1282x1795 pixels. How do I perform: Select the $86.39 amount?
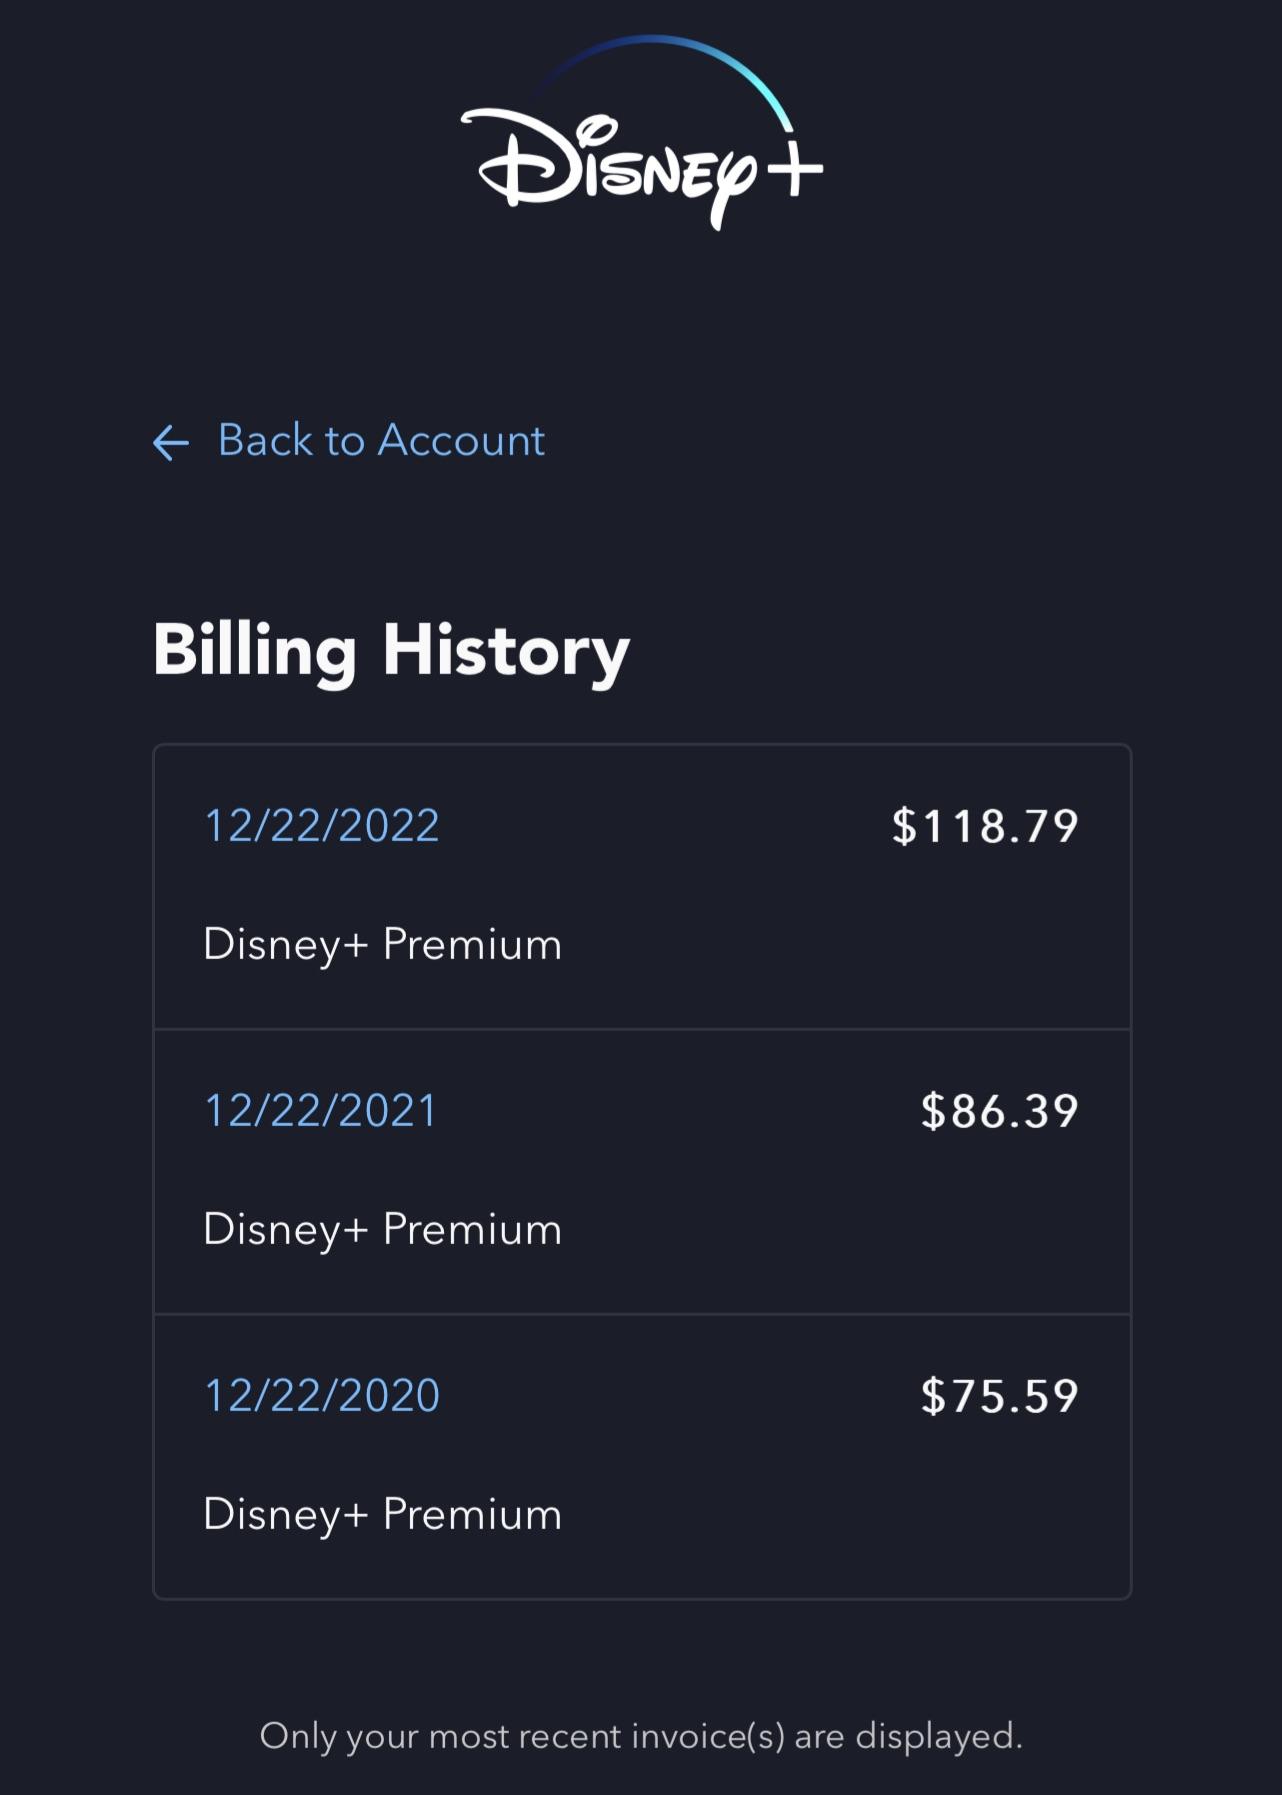coord(1000,1110)
